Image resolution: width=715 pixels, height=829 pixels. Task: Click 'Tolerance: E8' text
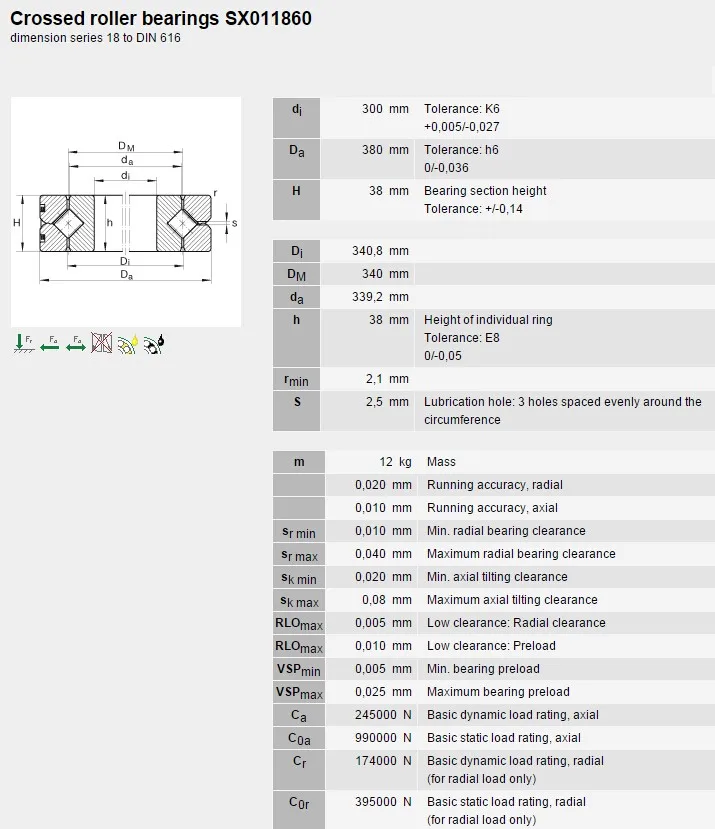pos(462,338)
